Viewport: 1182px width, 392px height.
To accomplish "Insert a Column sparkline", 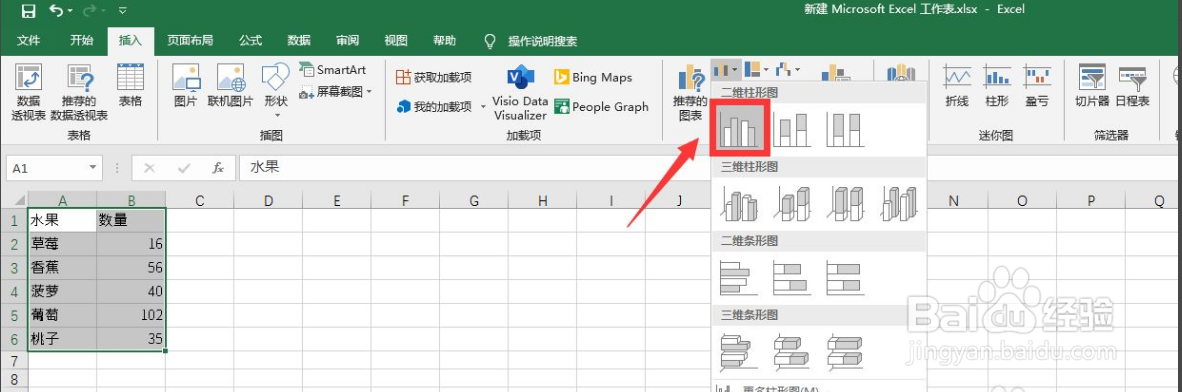I will click(x=997, y=84).
